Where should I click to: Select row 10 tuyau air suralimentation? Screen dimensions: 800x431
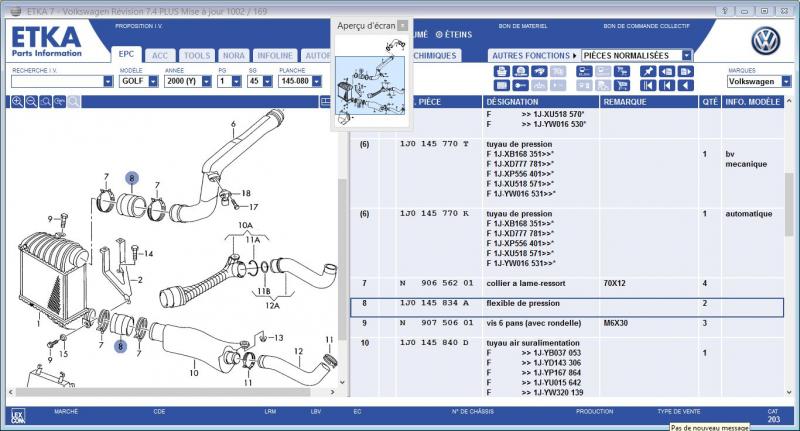point(567,367)
